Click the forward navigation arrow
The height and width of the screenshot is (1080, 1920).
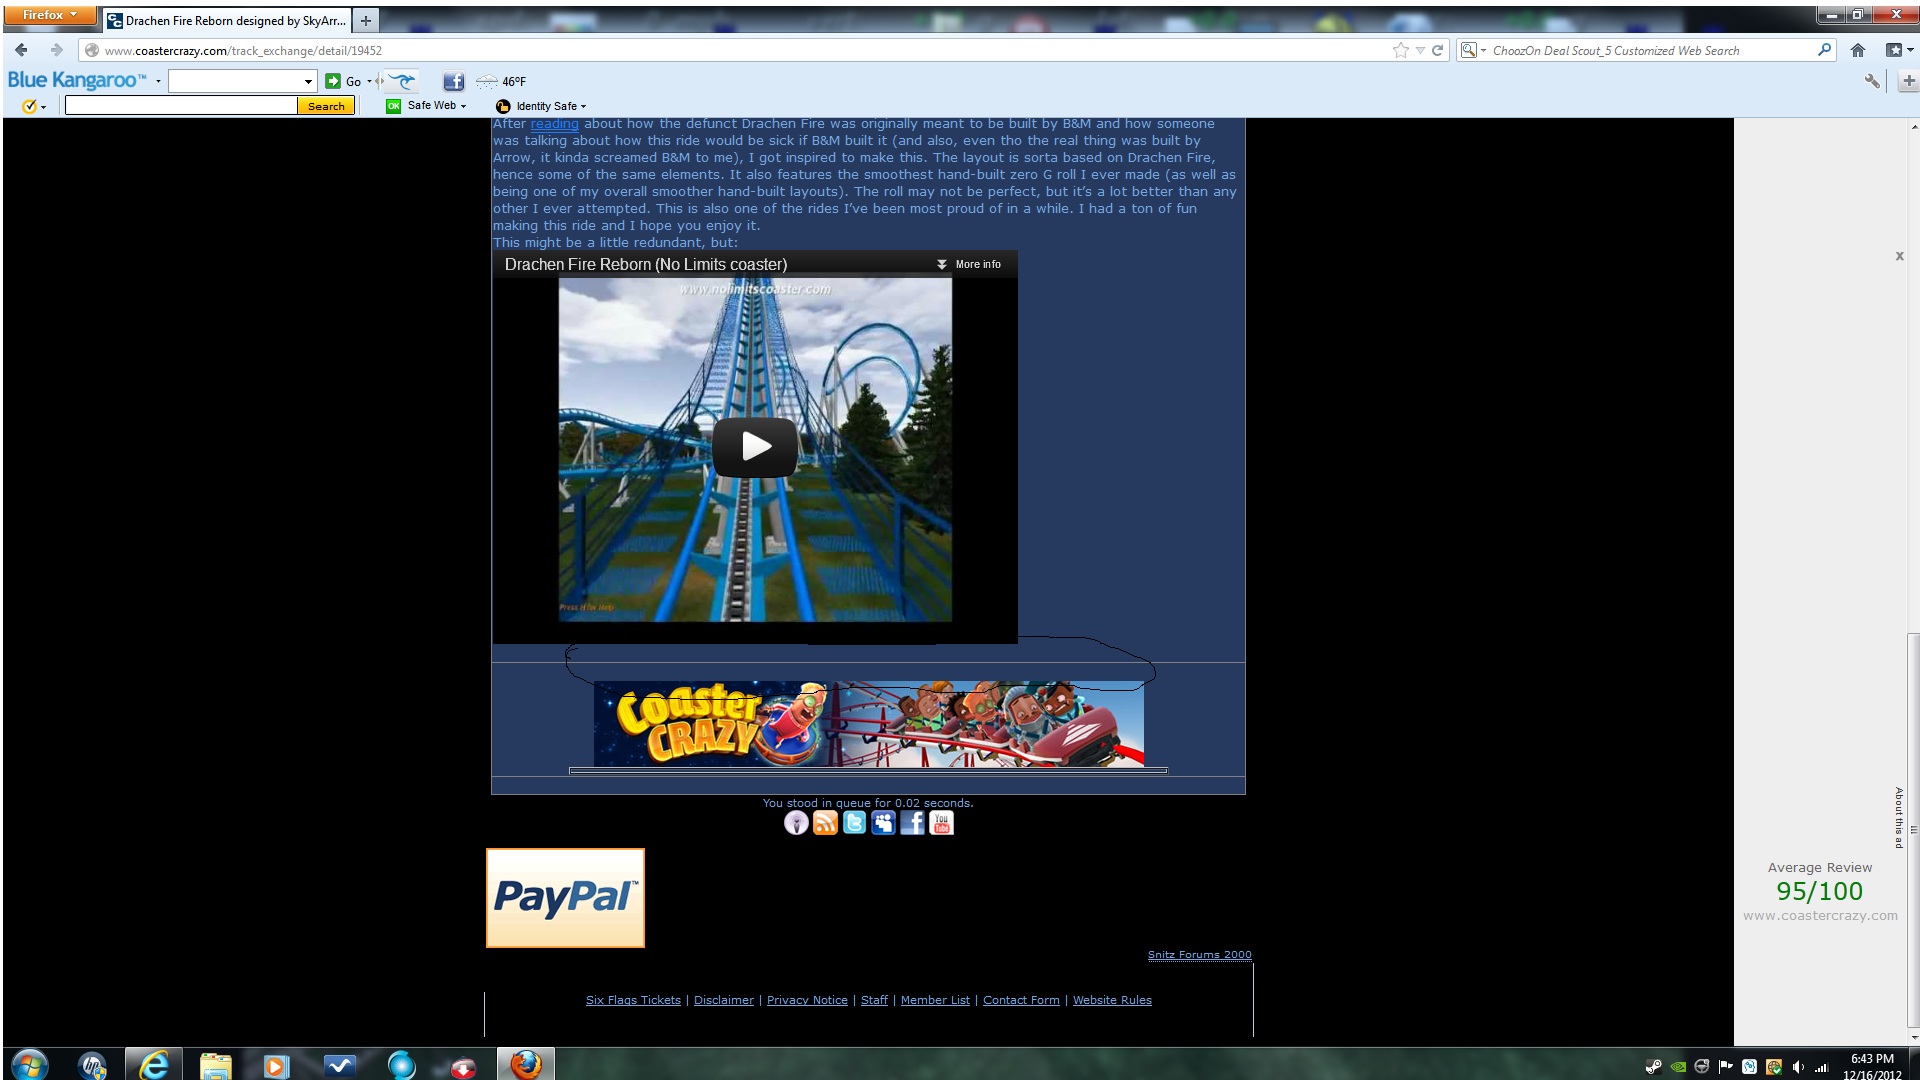point(56,50)
